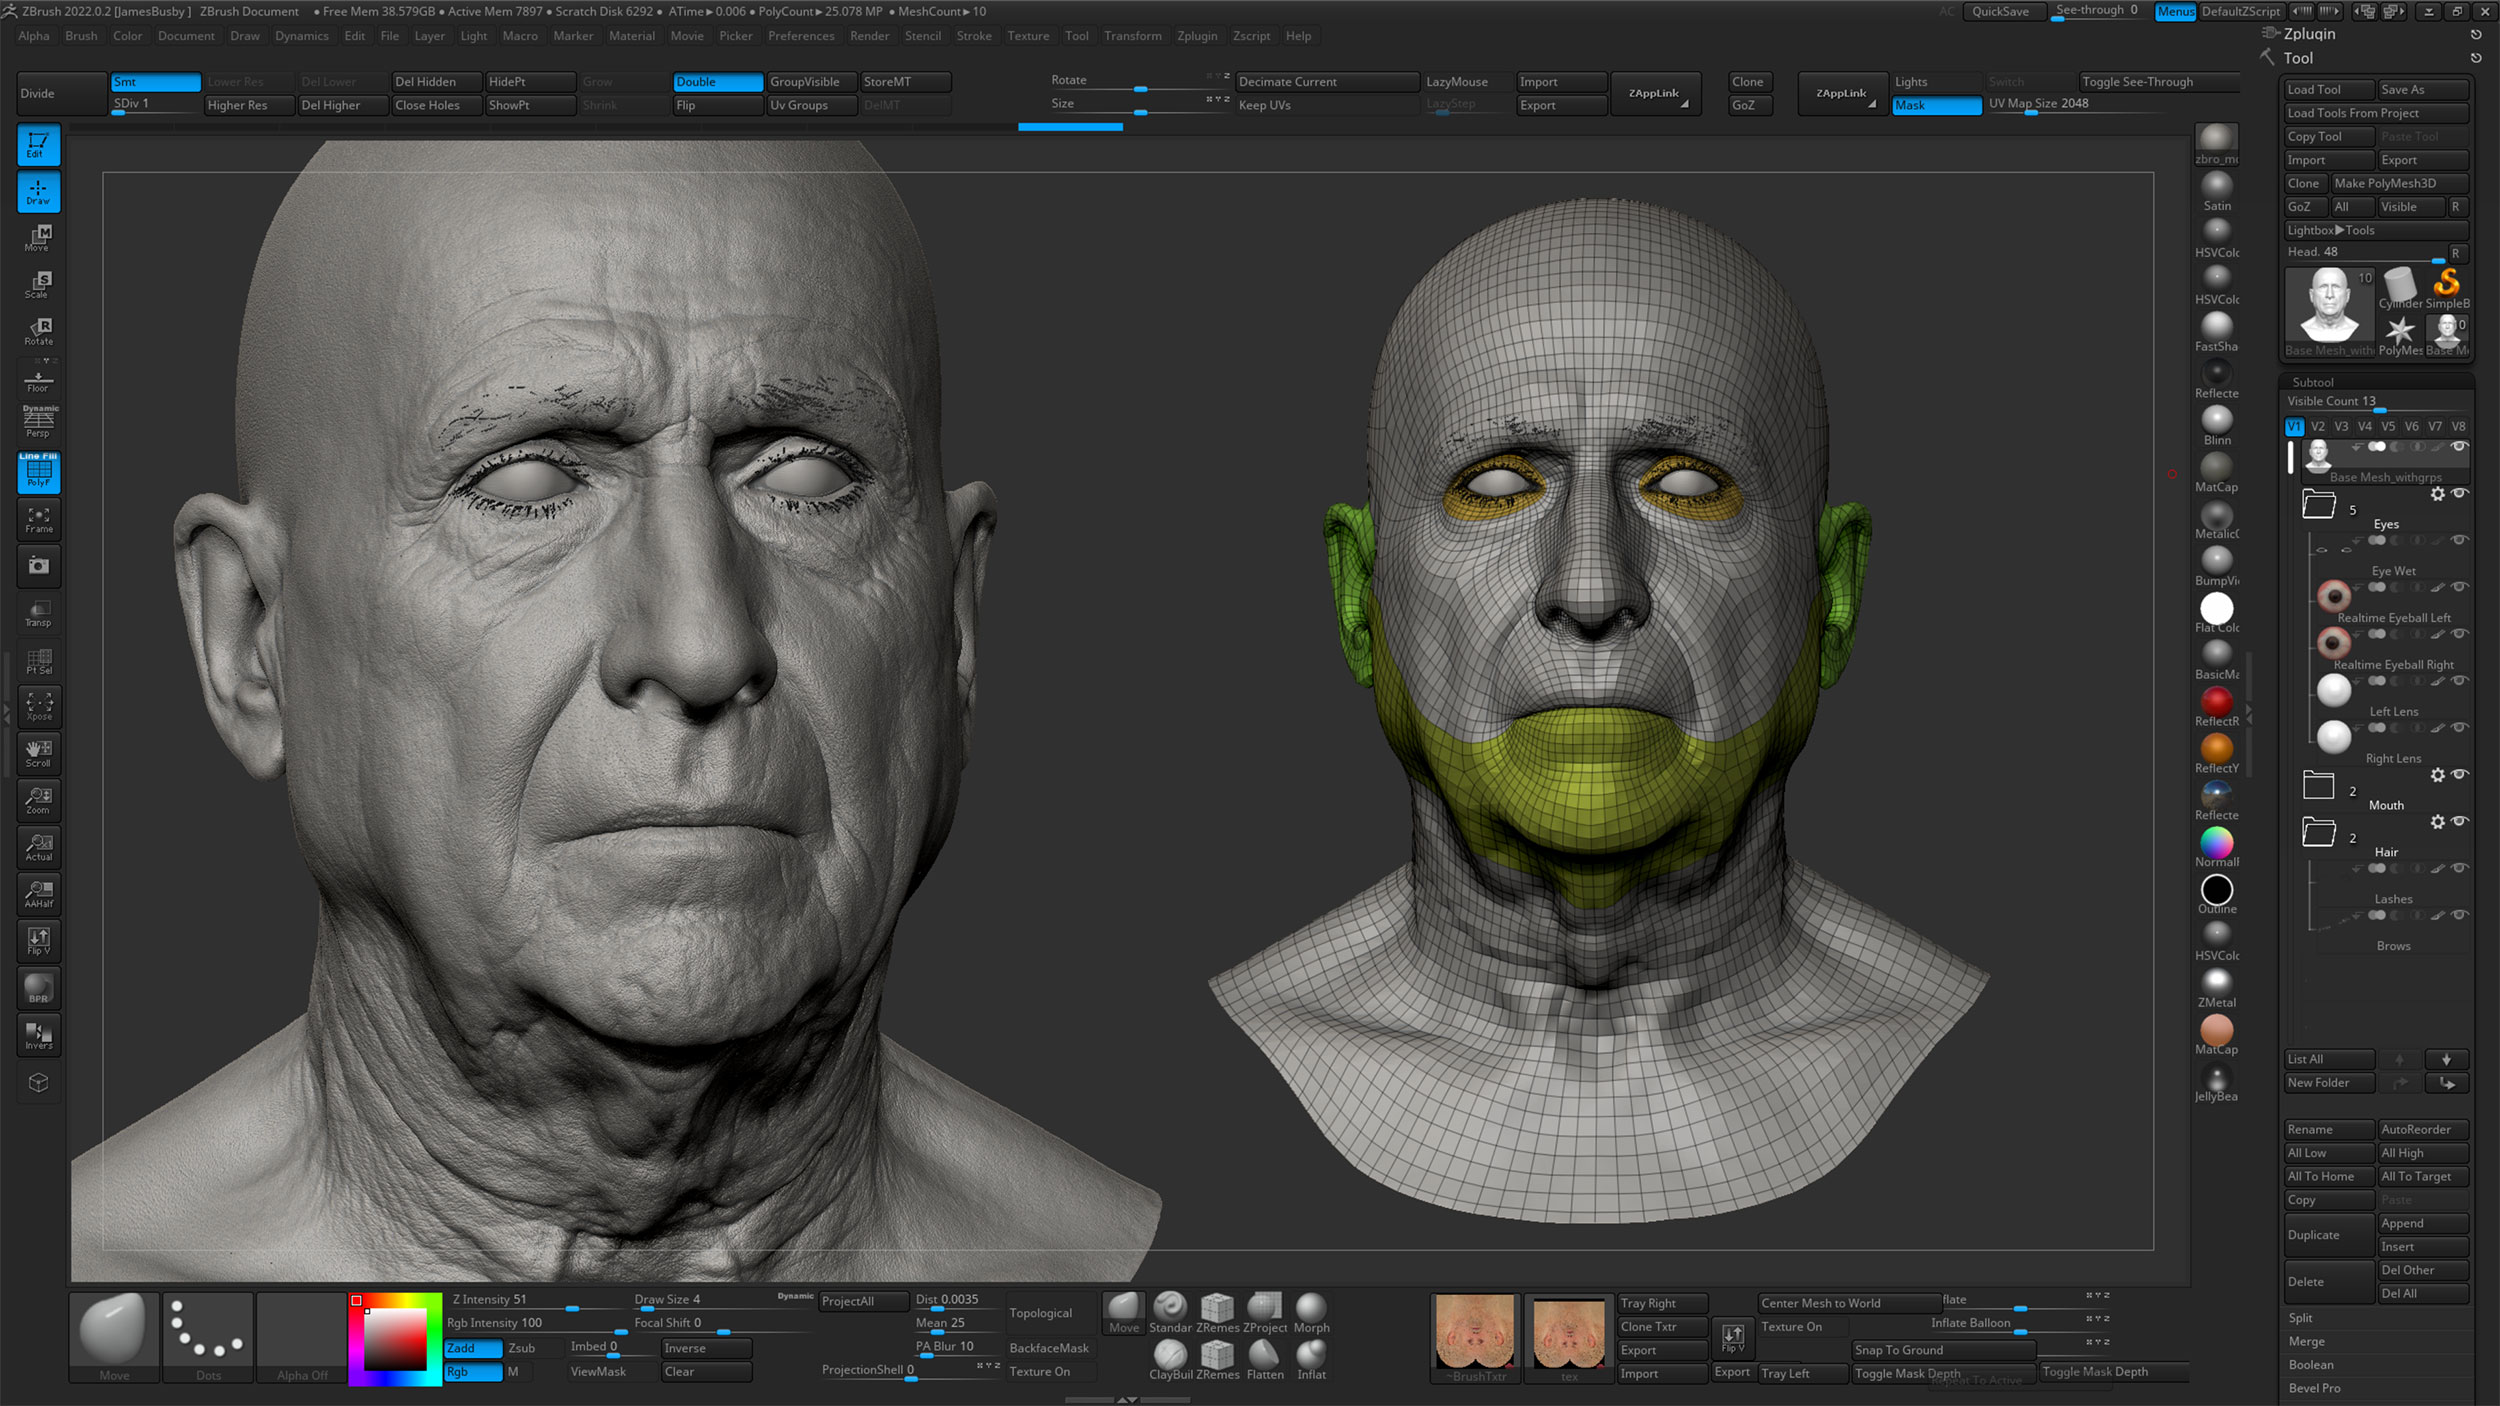Toggle PolyF line fill display
Viewport: 2500px width, 1406px height.
pyautogui.click(x=38, y=471)
